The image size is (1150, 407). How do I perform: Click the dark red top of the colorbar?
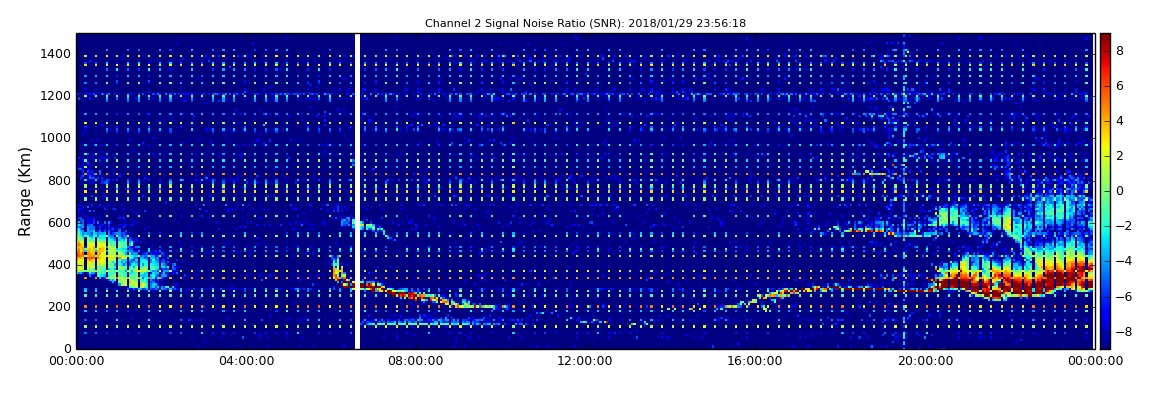1105,40
